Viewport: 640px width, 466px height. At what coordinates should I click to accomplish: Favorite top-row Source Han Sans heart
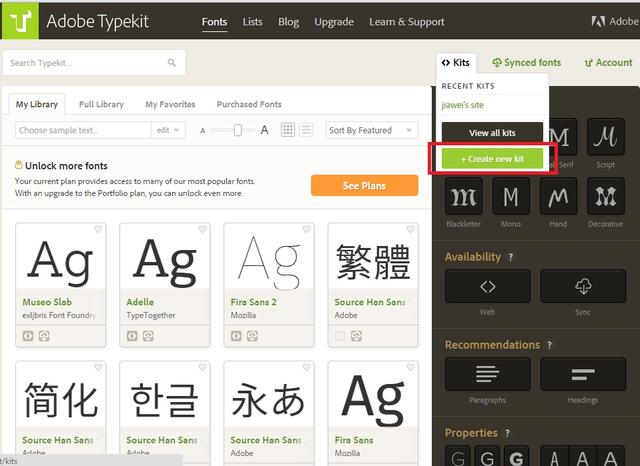point(411,229)
